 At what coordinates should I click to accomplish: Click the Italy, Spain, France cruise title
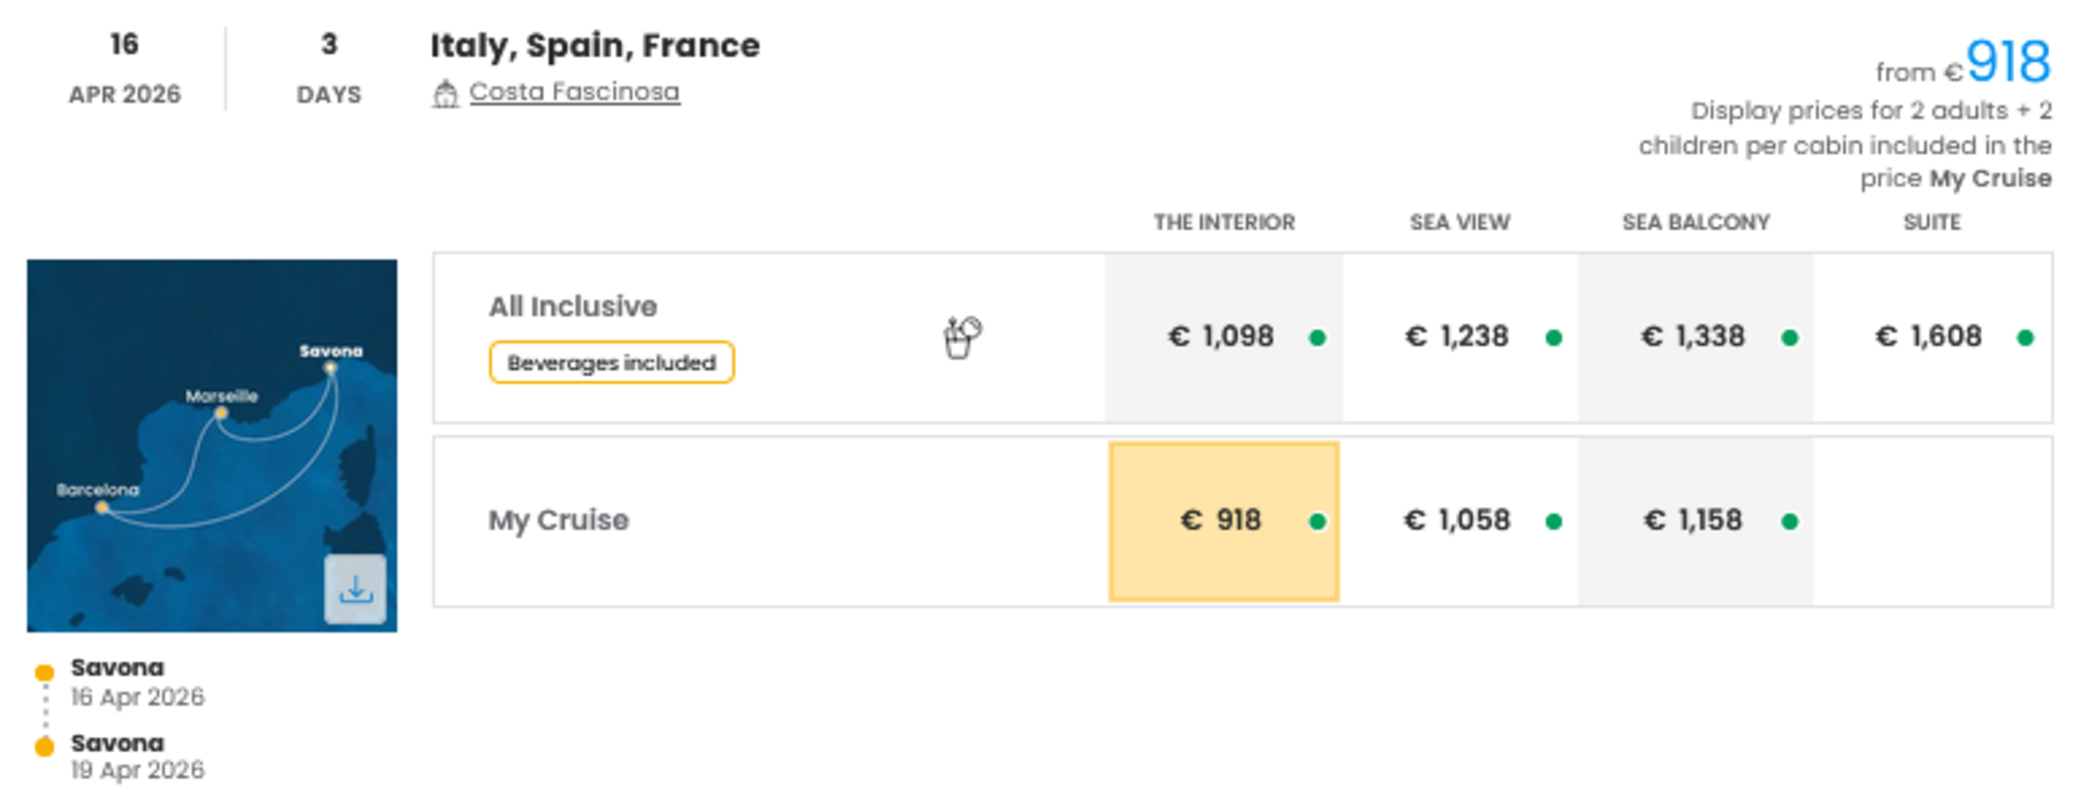pyautogui.click(x=595, y=46)
